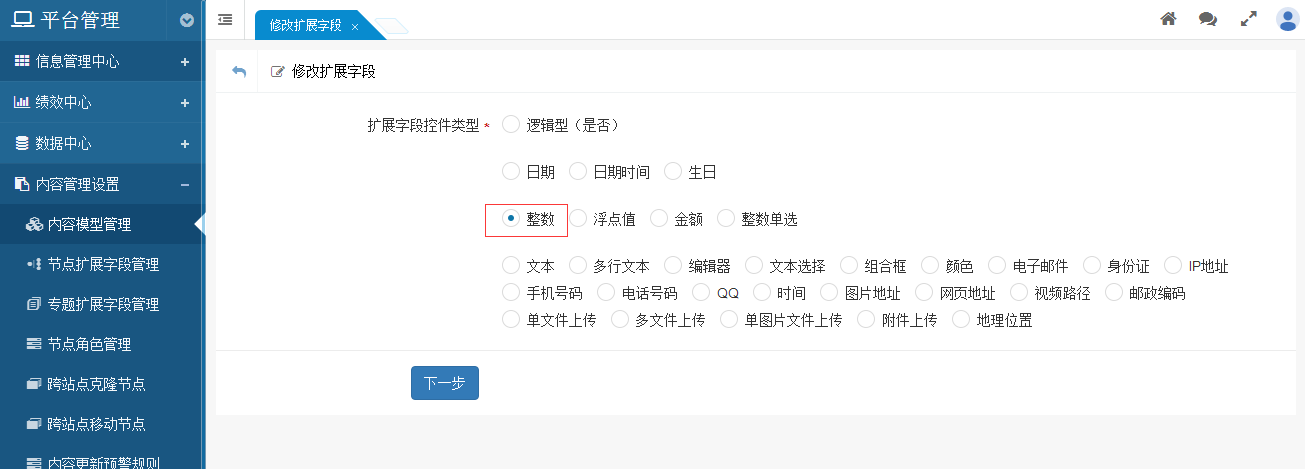The image size is (1305, 469).
Task: Select the 网页地址 radio option
Action: coord(924,293)
